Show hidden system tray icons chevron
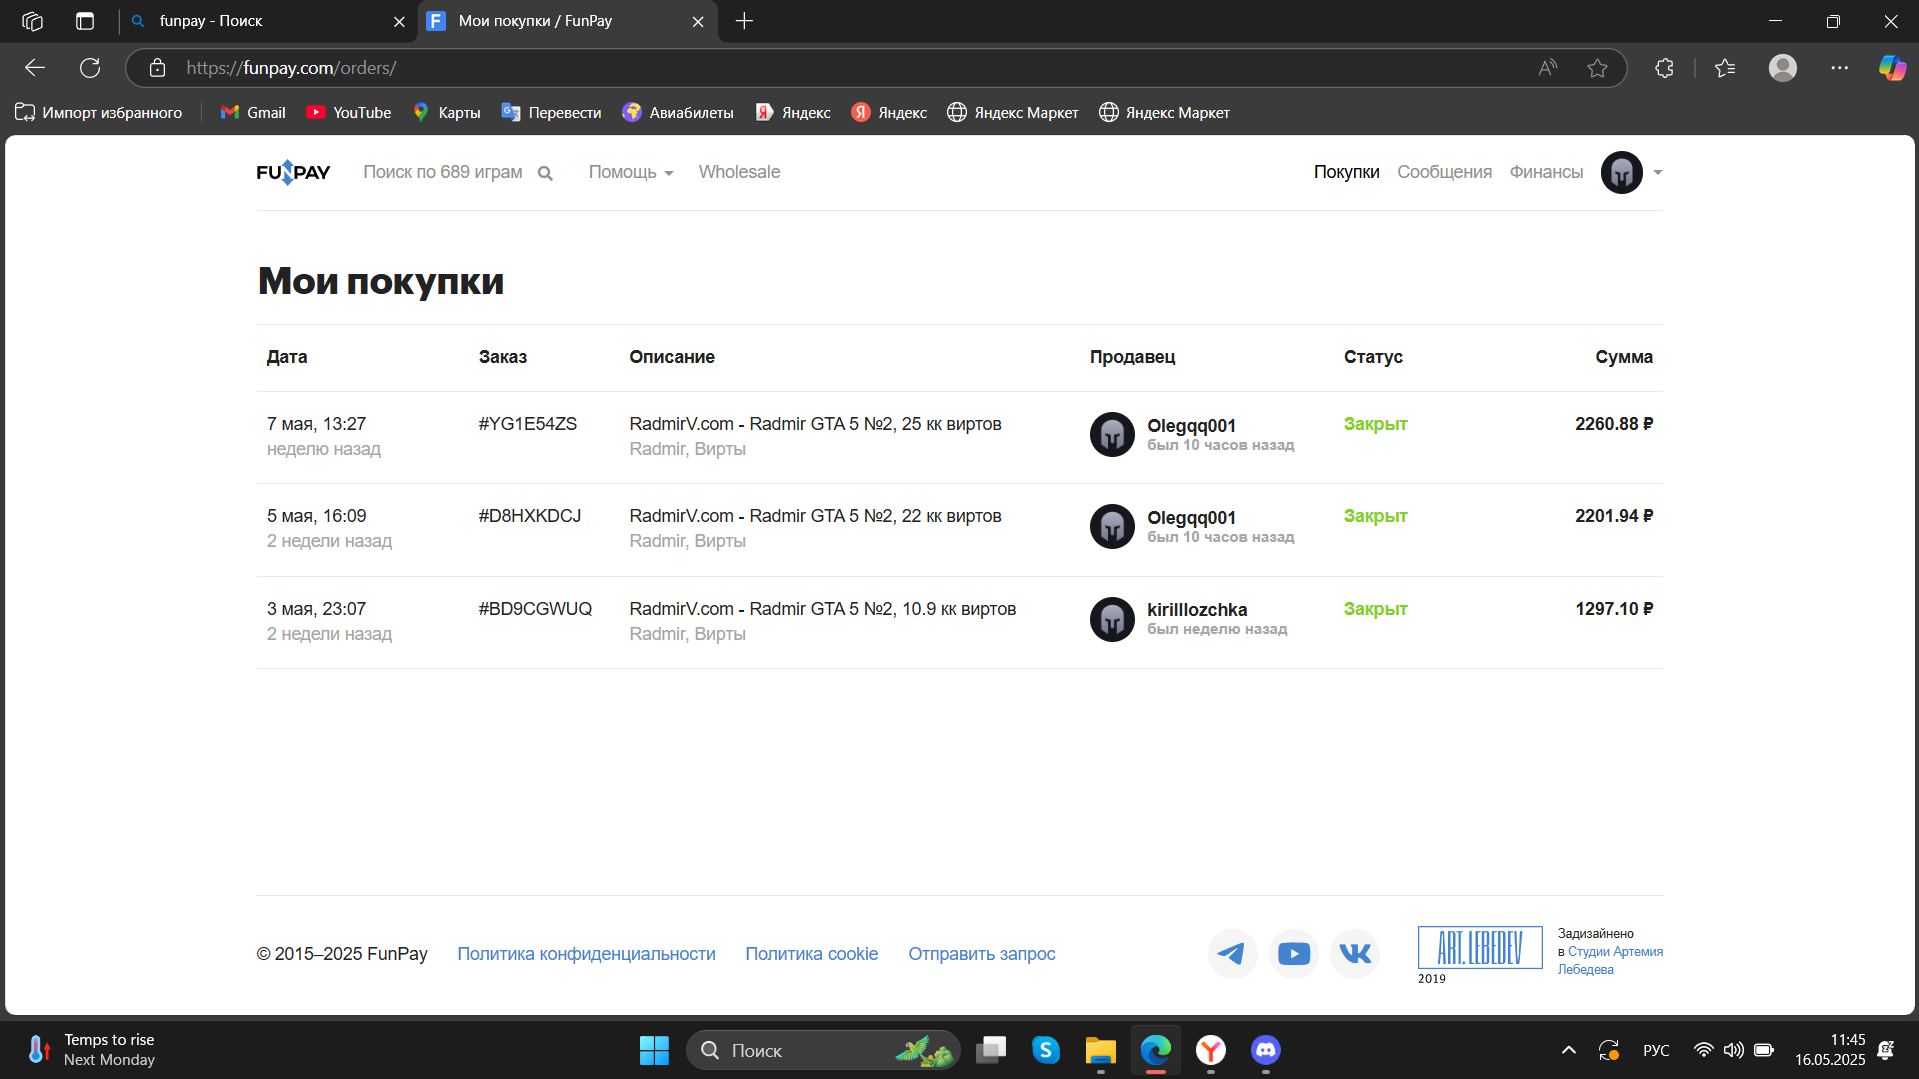Viewport: 1919px width, 1079px height. click(x=1568, y=1050)
